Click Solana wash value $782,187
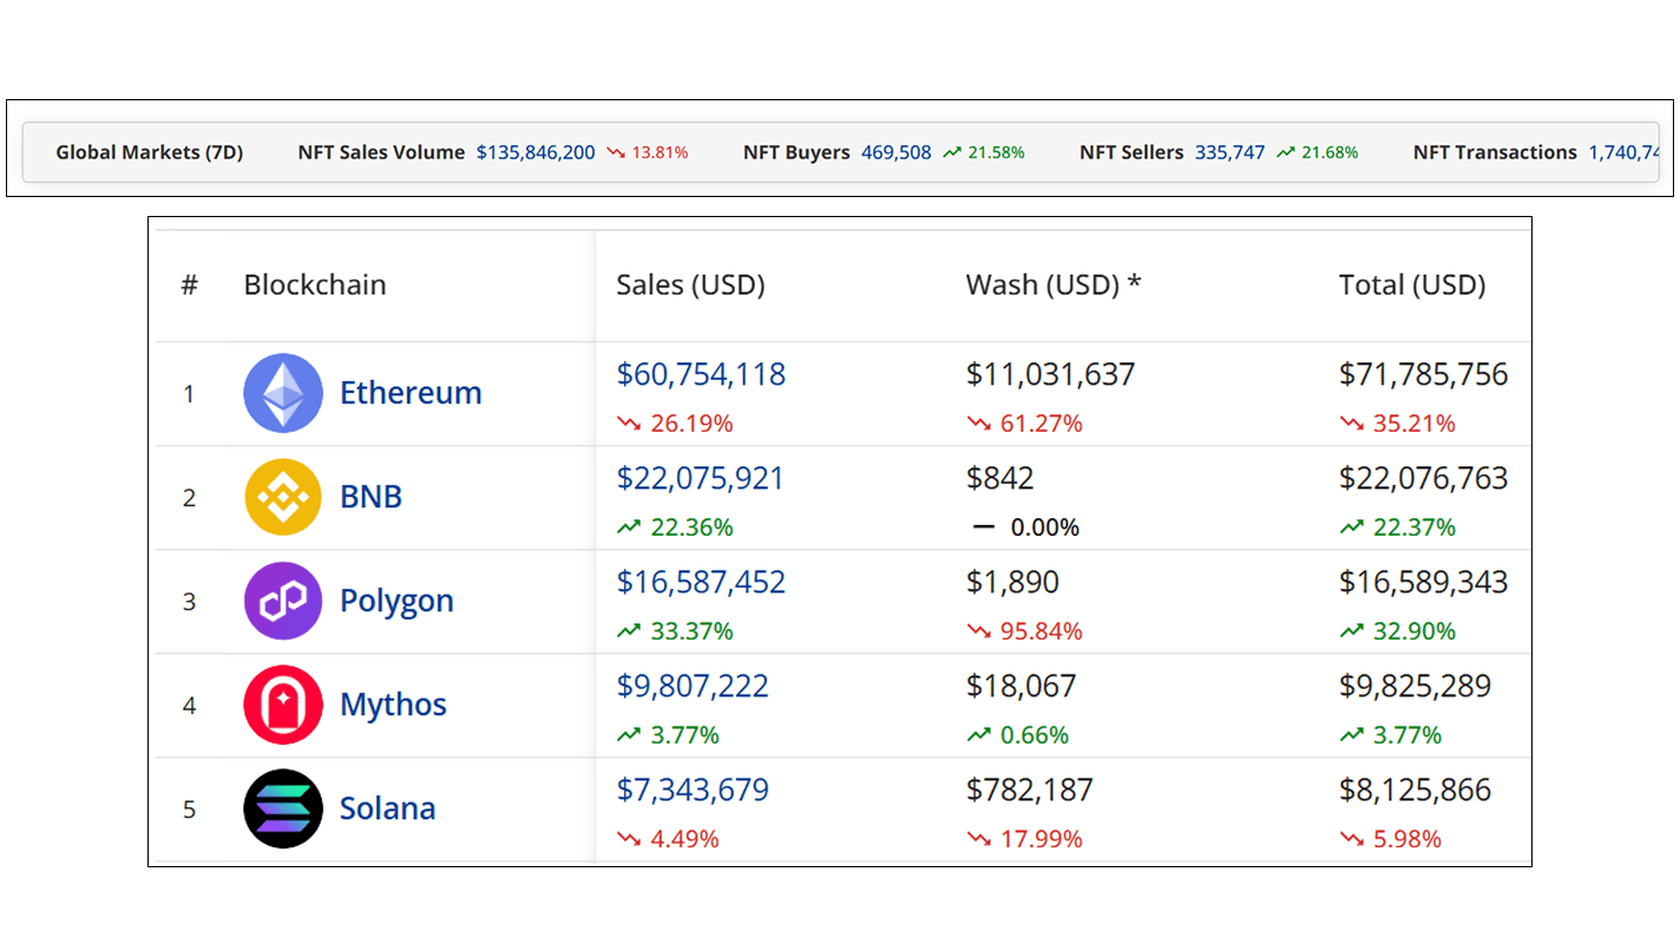Screen dimensions: 1680x944 [x=1029, y=791]
